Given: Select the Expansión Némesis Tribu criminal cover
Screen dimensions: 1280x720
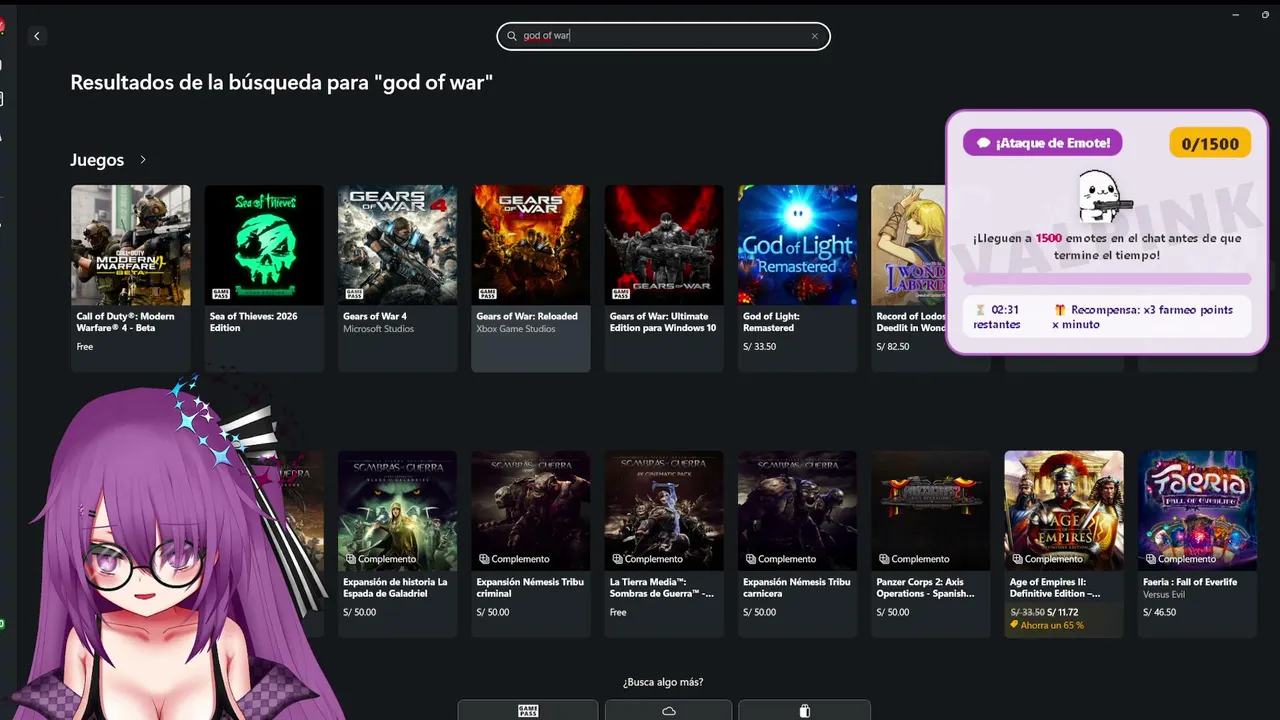Looking at the screenshot, I should 530,510.
